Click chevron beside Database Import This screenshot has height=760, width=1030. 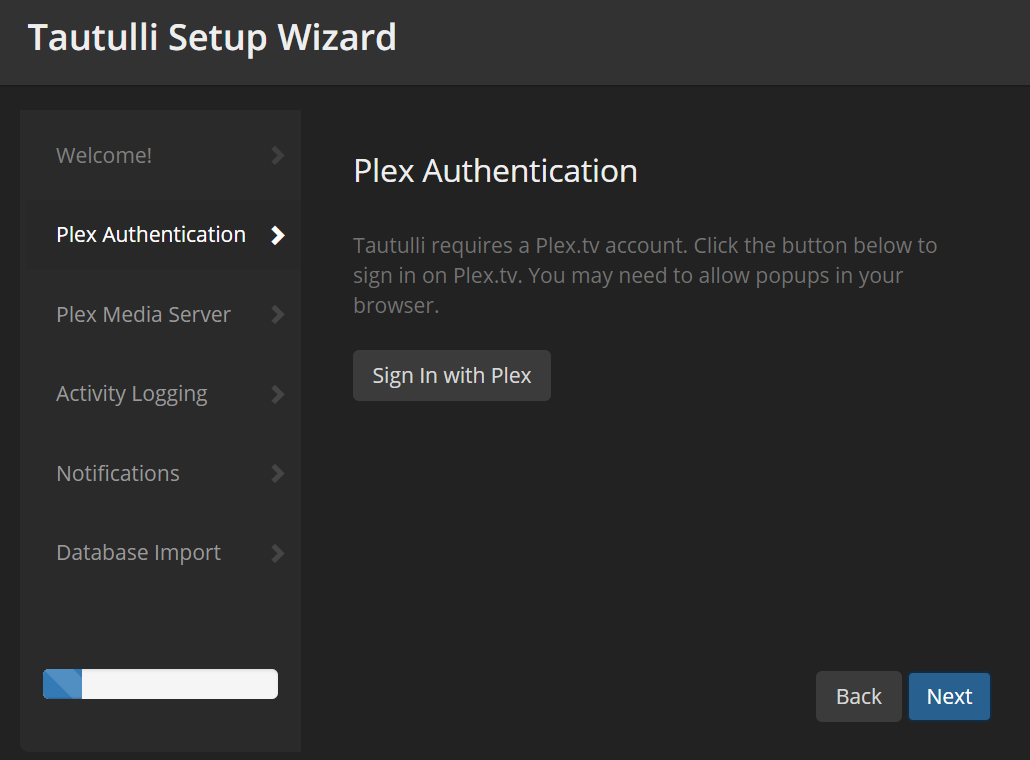[x=278, y=553]
